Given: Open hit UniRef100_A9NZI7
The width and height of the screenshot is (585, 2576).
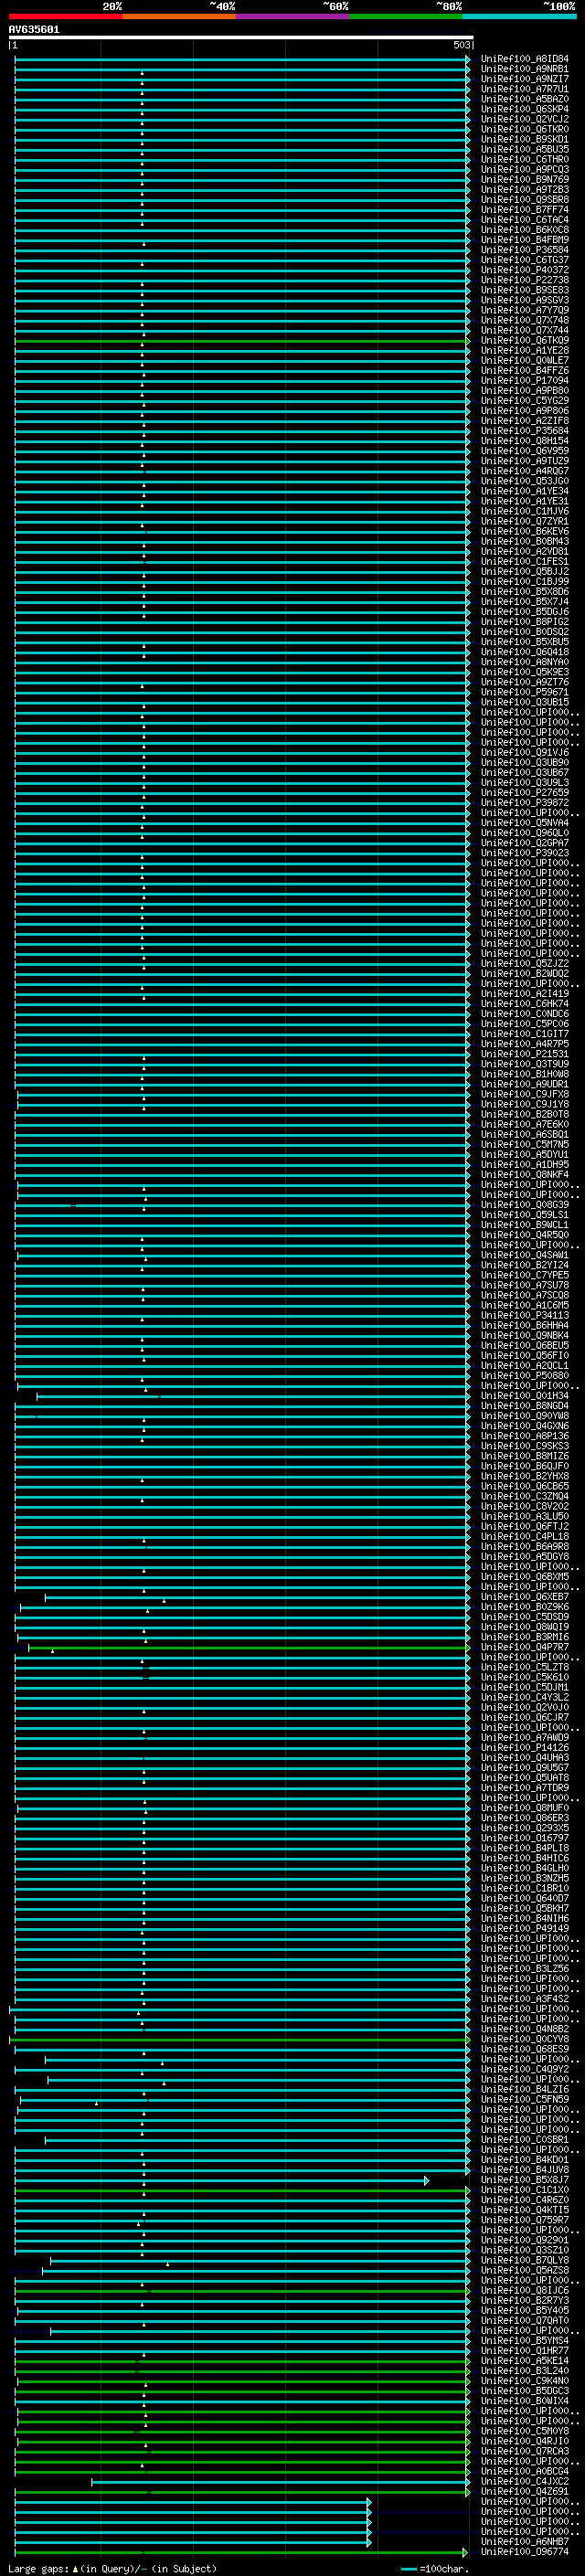Looking at the screenshot, I should point(525,79).
